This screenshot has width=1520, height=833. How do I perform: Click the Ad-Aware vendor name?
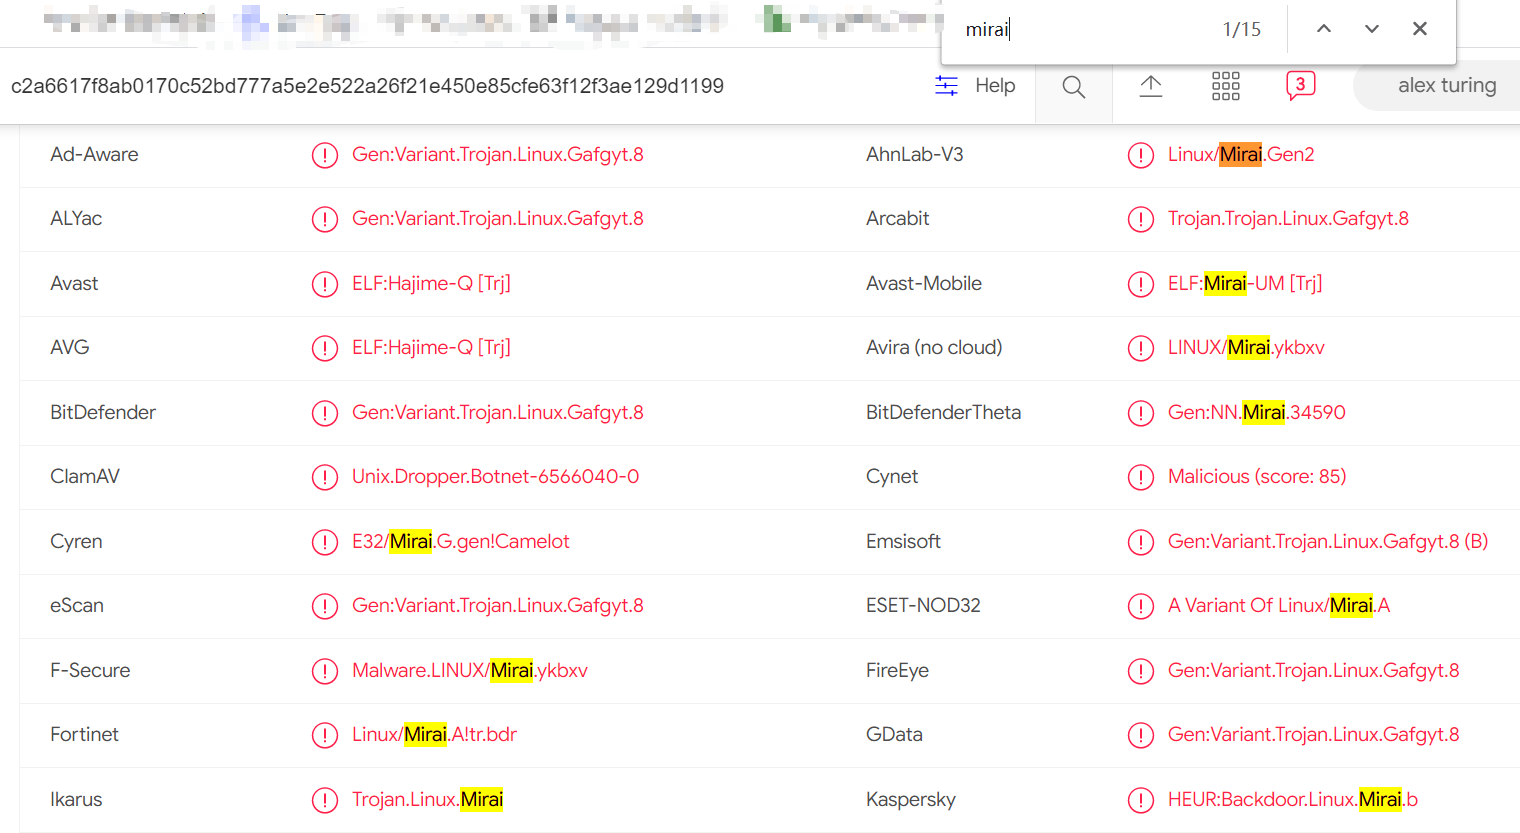pyautogui.click(x=94, y=155)
